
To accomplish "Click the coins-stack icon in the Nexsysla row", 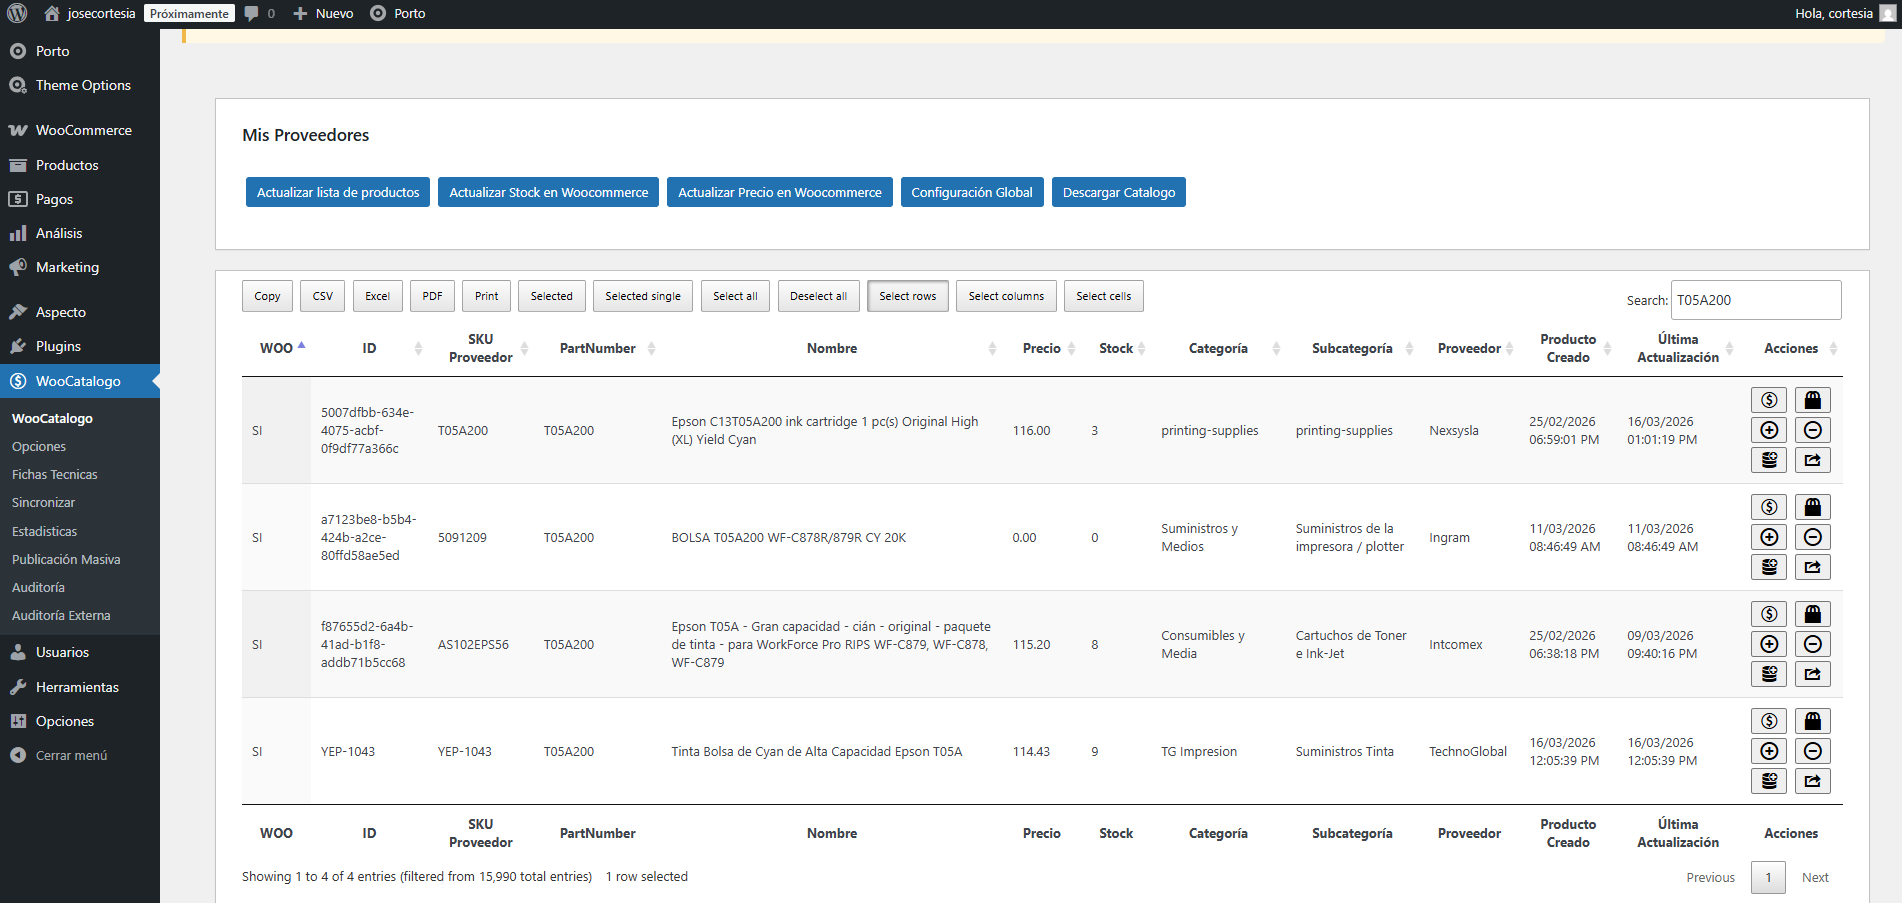I will [1768, 460].
